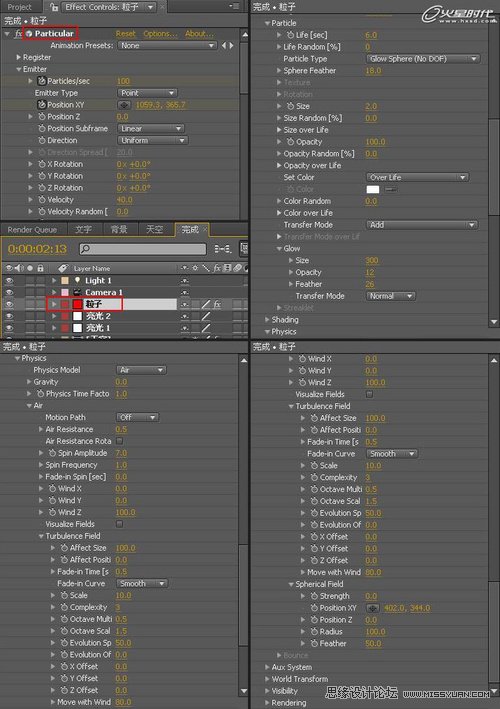Viewport: 500px width, 709px height.
Task: Open Position Subframe dropdown showing Linear
Action: click(x=151, y=128)
